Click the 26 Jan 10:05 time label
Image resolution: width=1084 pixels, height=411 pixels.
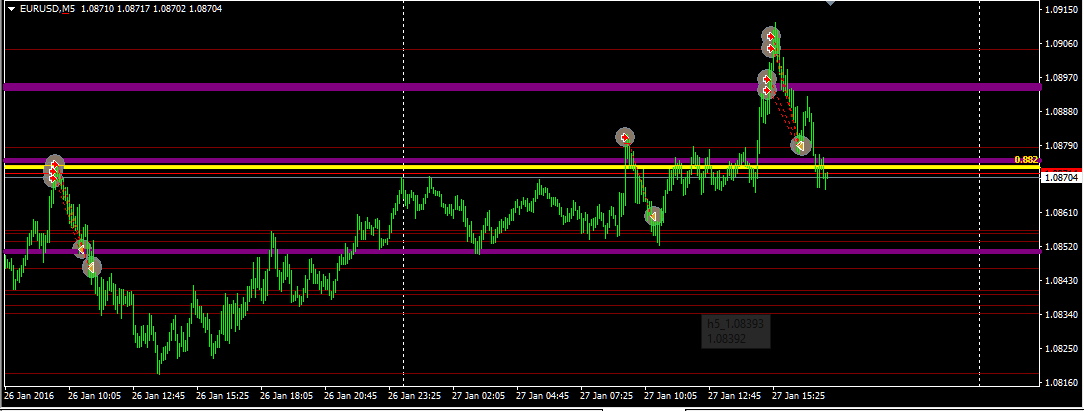95,396
